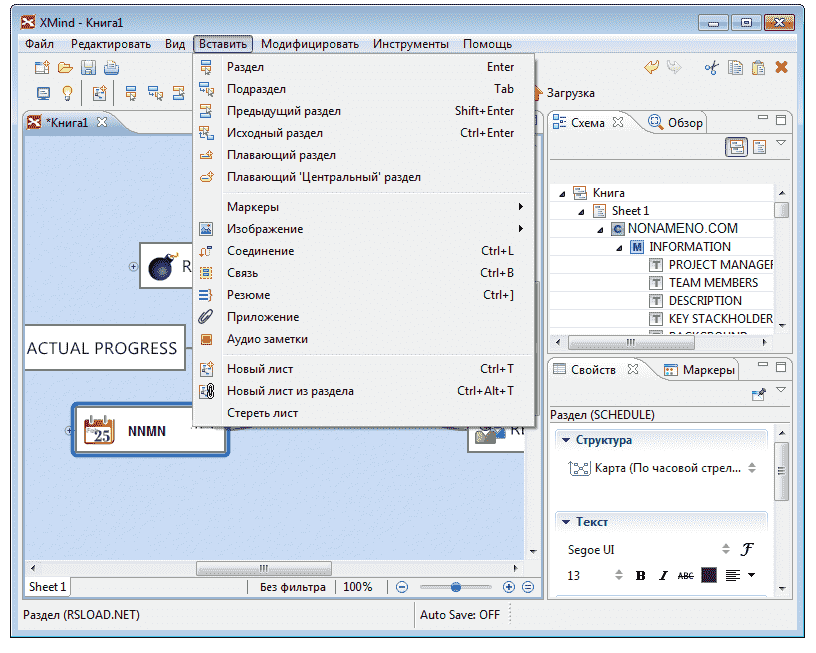Click the orange Undo arrow icon
The width and height of the screenshot is (816, 653).
pos(651,68)
